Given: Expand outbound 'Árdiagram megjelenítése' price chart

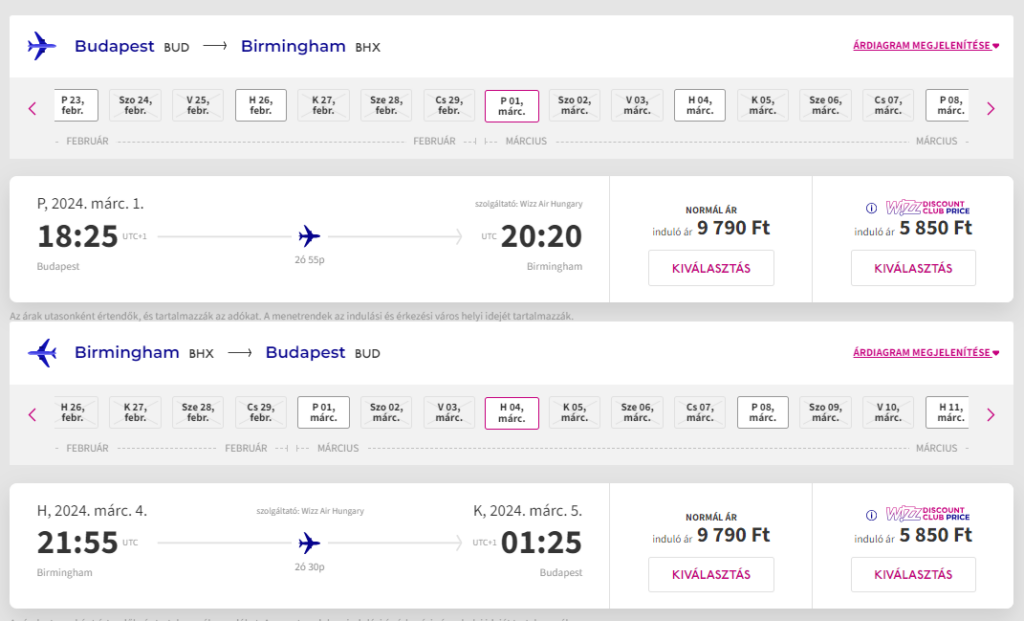Looking at the screenshot, I should coord(925,46).
